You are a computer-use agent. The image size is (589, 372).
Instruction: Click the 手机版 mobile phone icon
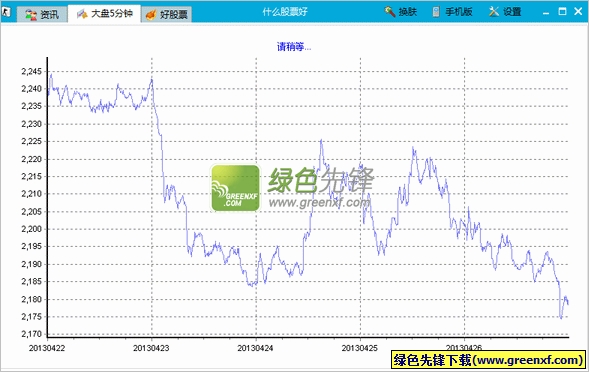click(436, 12)
